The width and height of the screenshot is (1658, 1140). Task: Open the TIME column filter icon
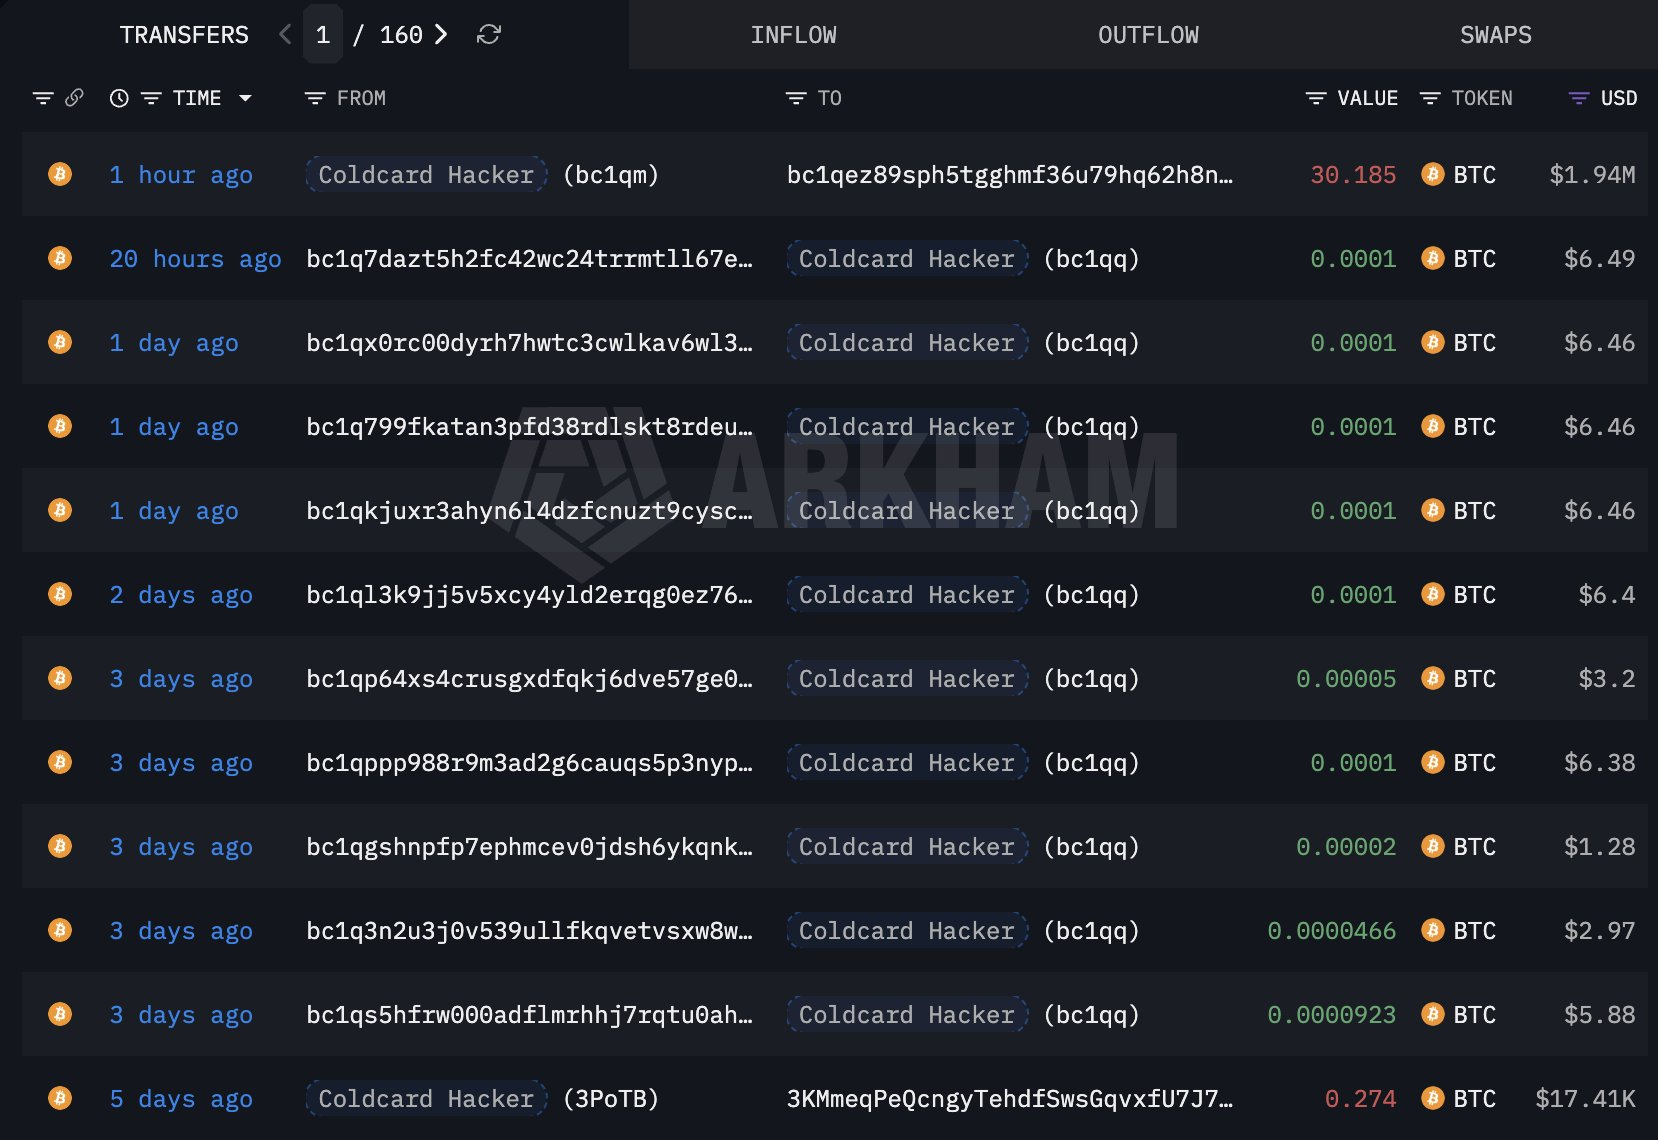point(151,98)
